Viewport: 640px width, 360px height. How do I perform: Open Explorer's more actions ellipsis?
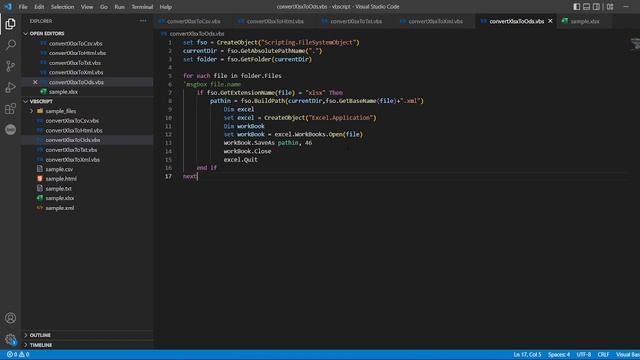click(143, 21)
